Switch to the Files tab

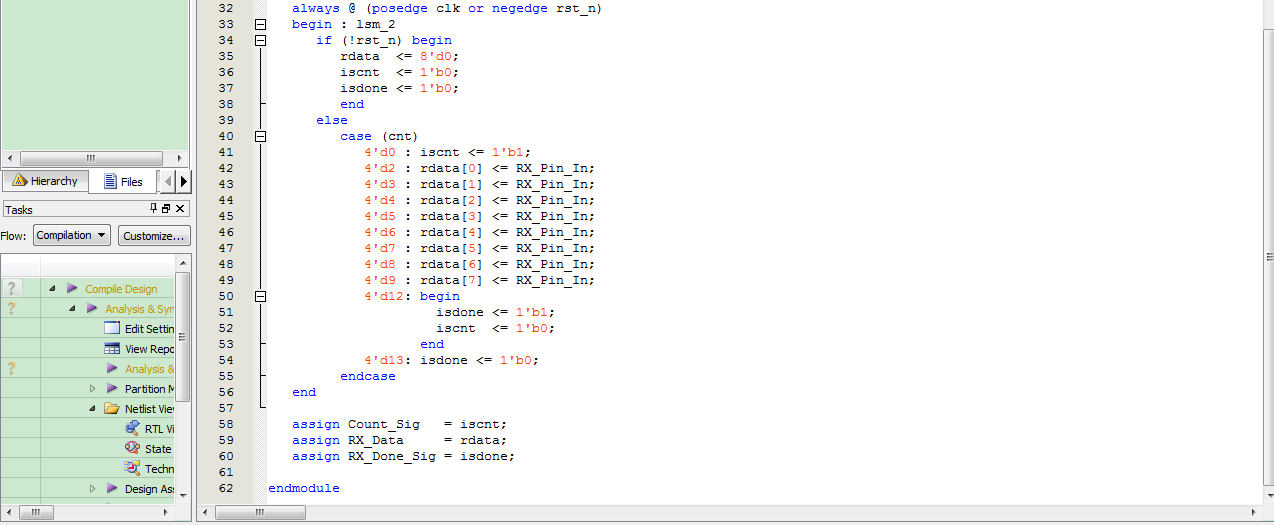coord(123,181)
